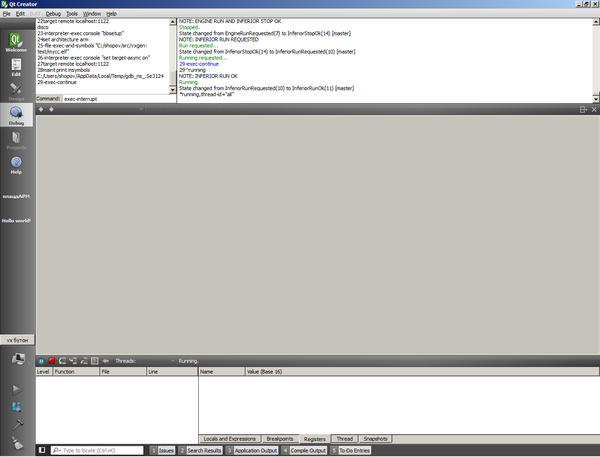Image resolution: width=600 pixels, height=458 pixels.
Task: Open the File menu
Action: pos(7,13)
